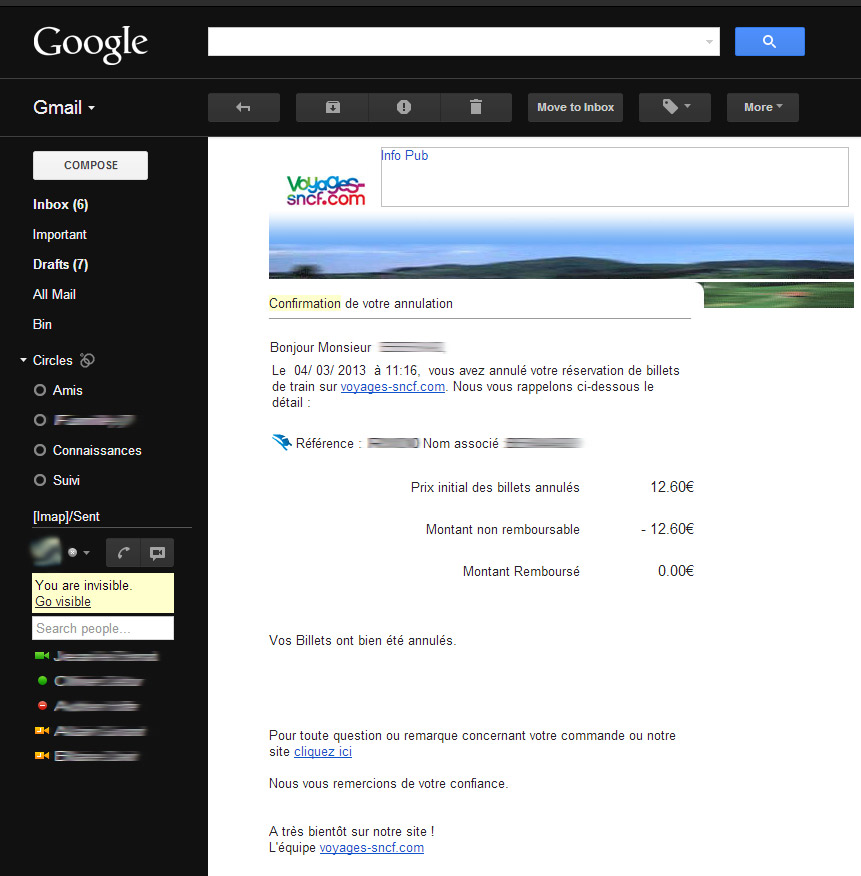The width and height of the screenshot is (861, 876).
Task: Select the Connaissances circle
Action: 96,450
